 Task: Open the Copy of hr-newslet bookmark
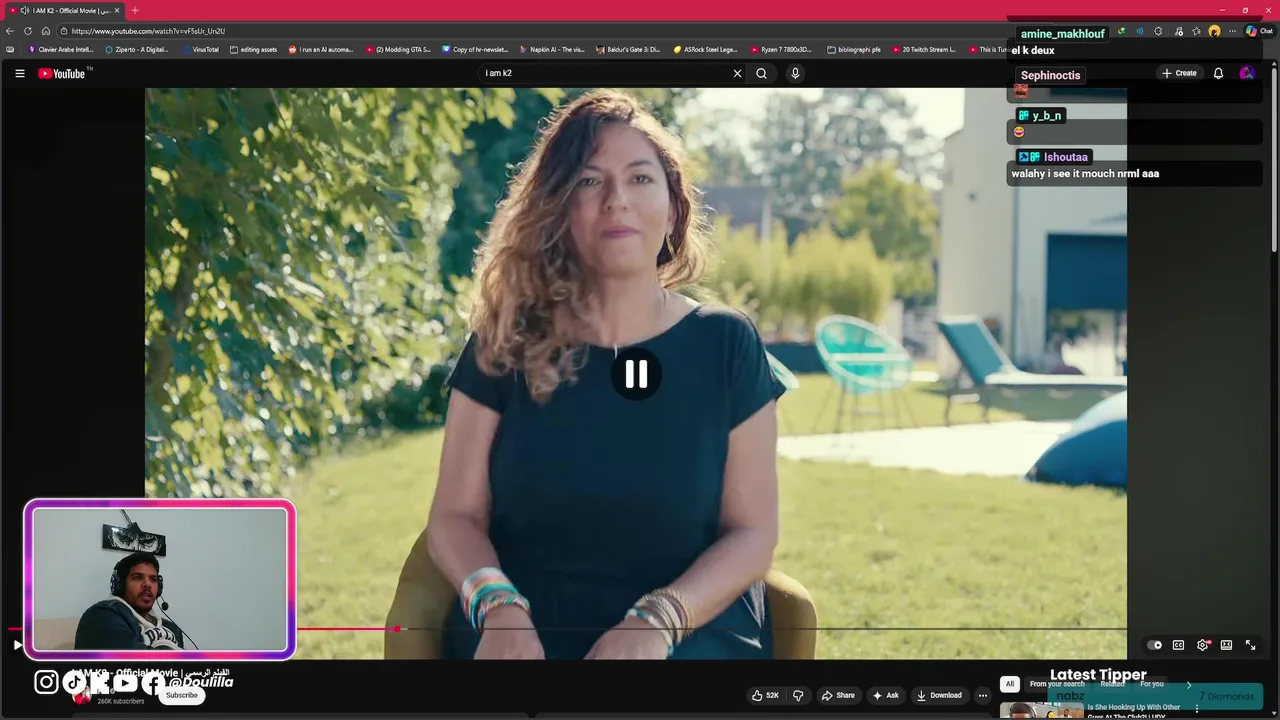point(475,49)
